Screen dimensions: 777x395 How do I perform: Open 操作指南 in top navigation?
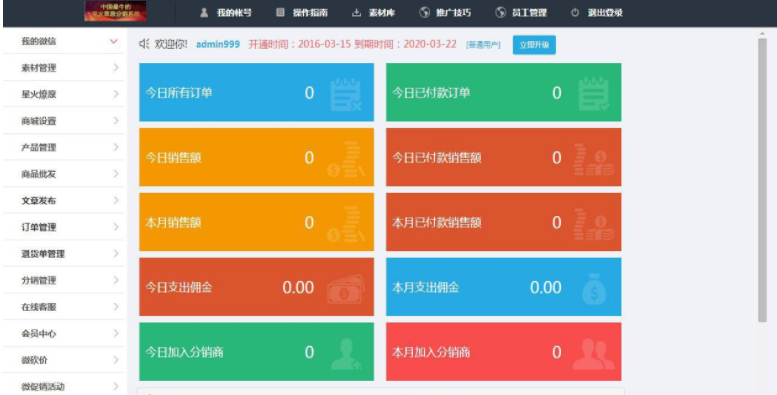pos(310,13)
